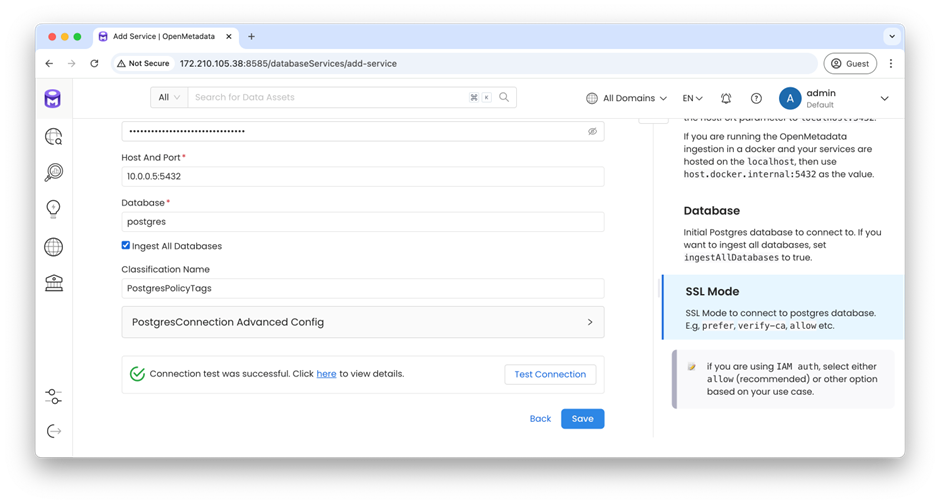This screenshot has height=504, width=940.
Task: Click the 'here' link for connection details
Action: point(326,374)
